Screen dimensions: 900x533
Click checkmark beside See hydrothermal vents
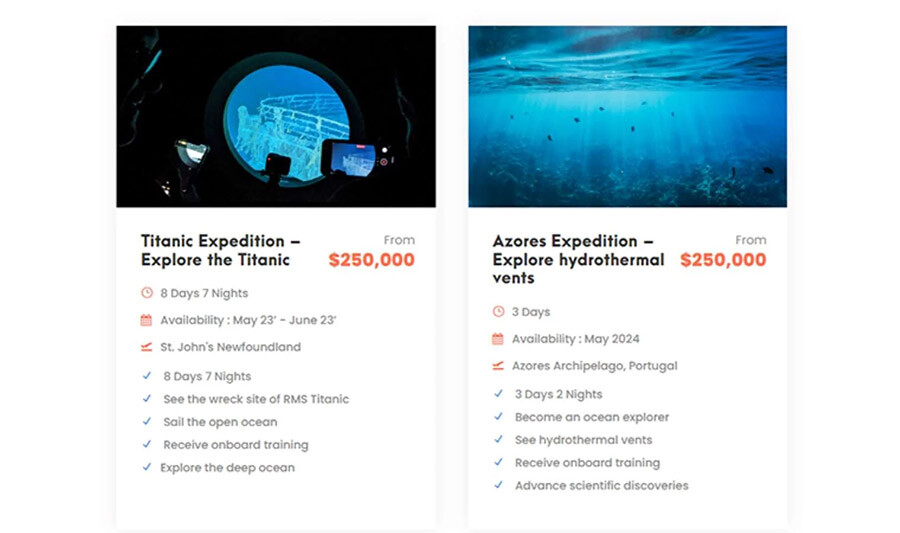pos(498,440)
